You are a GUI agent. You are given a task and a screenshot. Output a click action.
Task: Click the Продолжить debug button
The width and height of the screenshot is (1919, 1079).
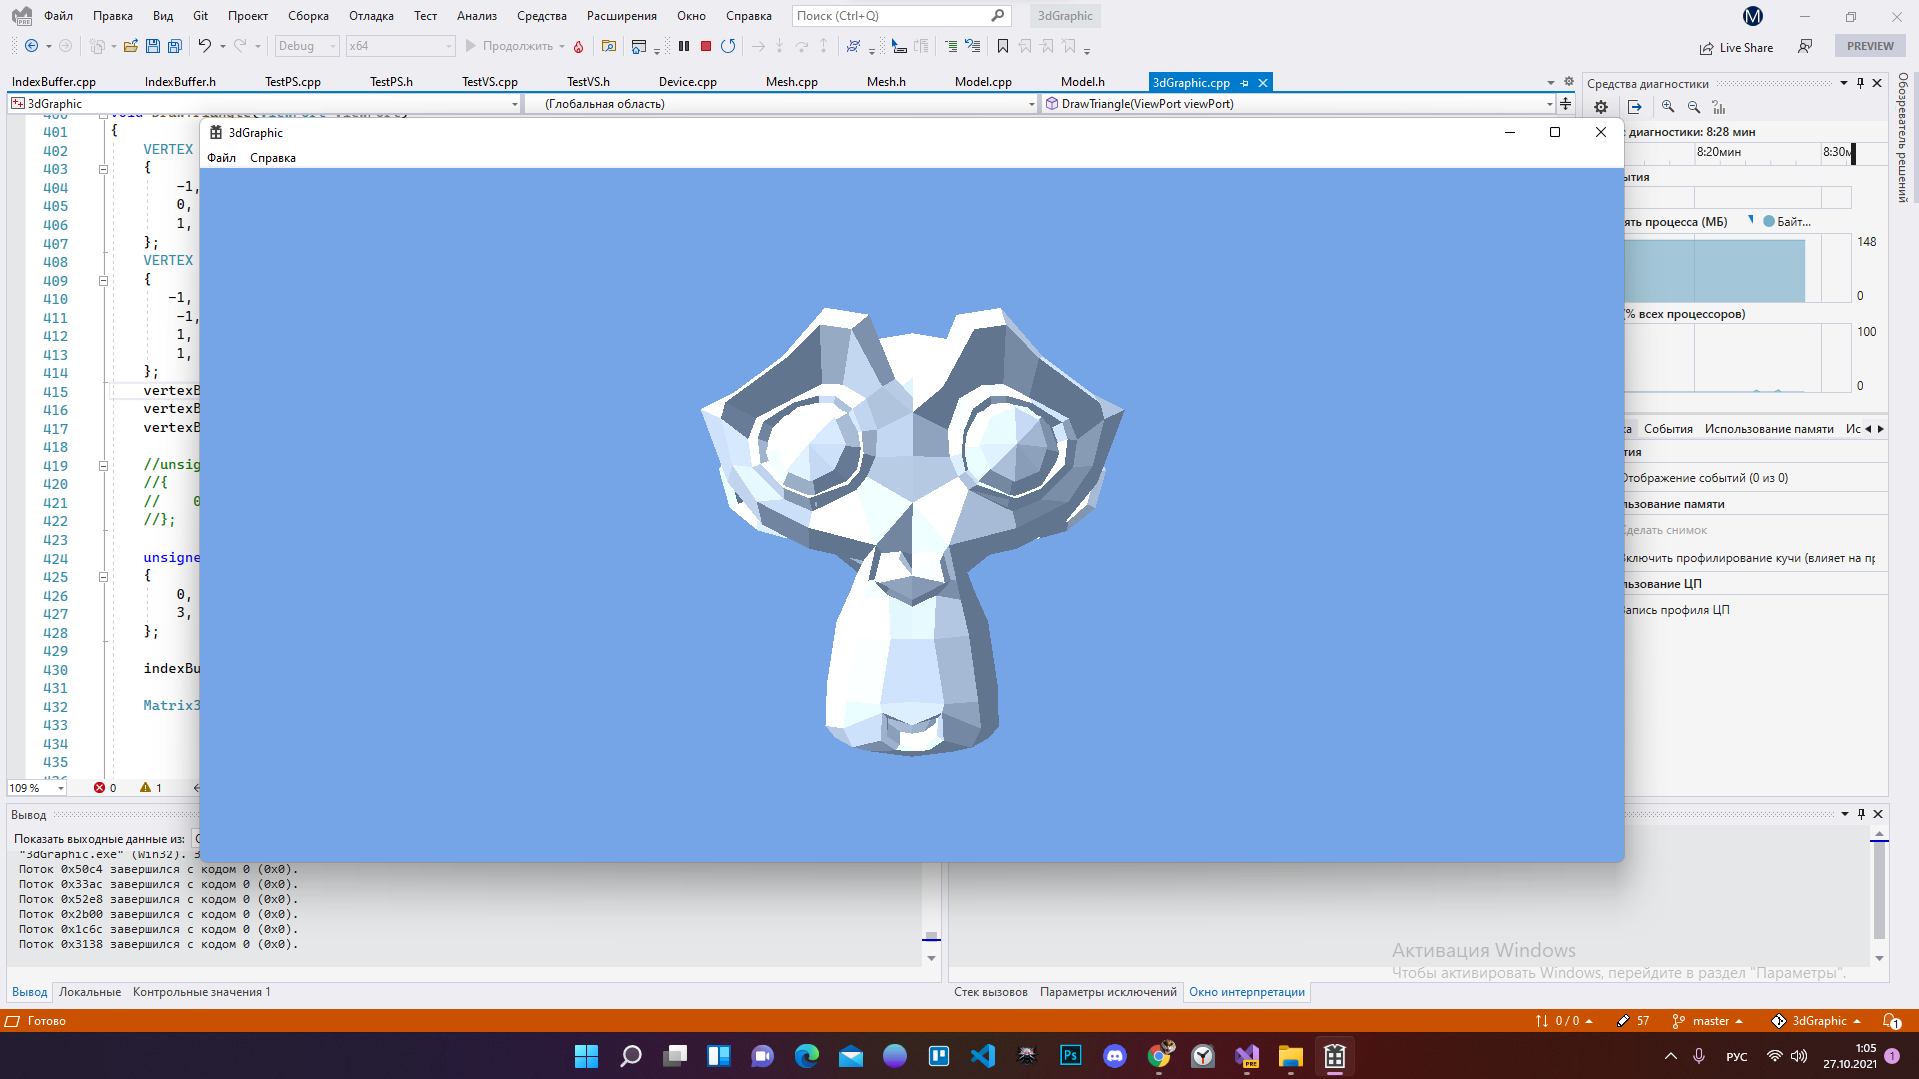(x=508, y=46)
